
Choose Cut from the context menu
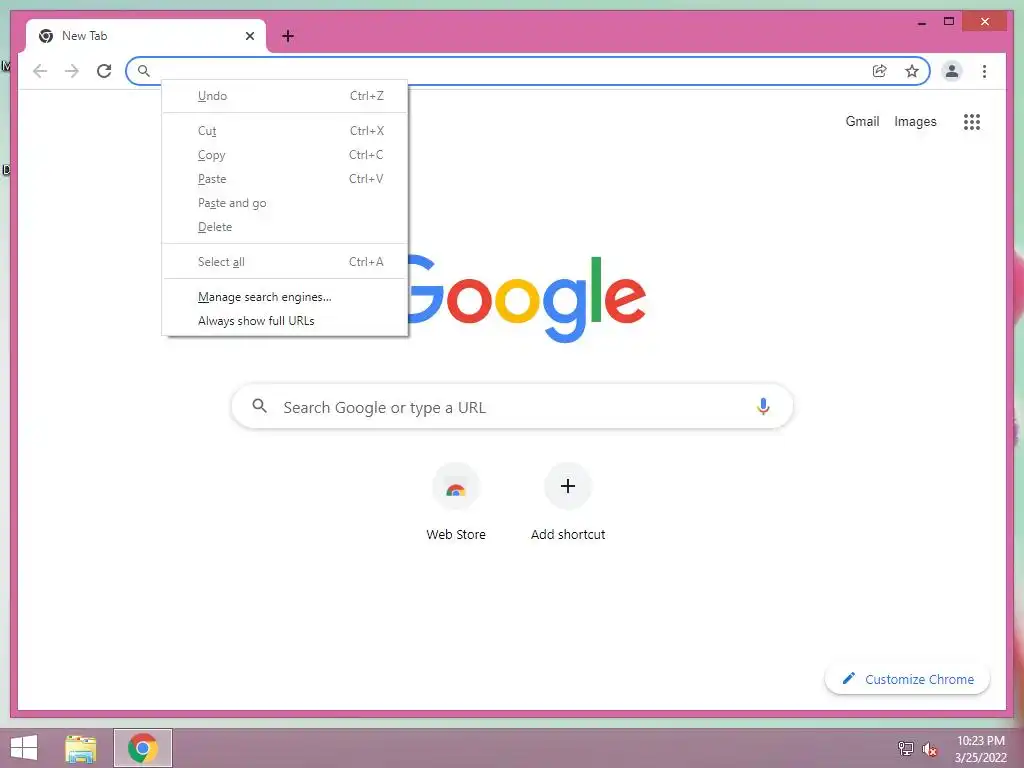point(285,131)
